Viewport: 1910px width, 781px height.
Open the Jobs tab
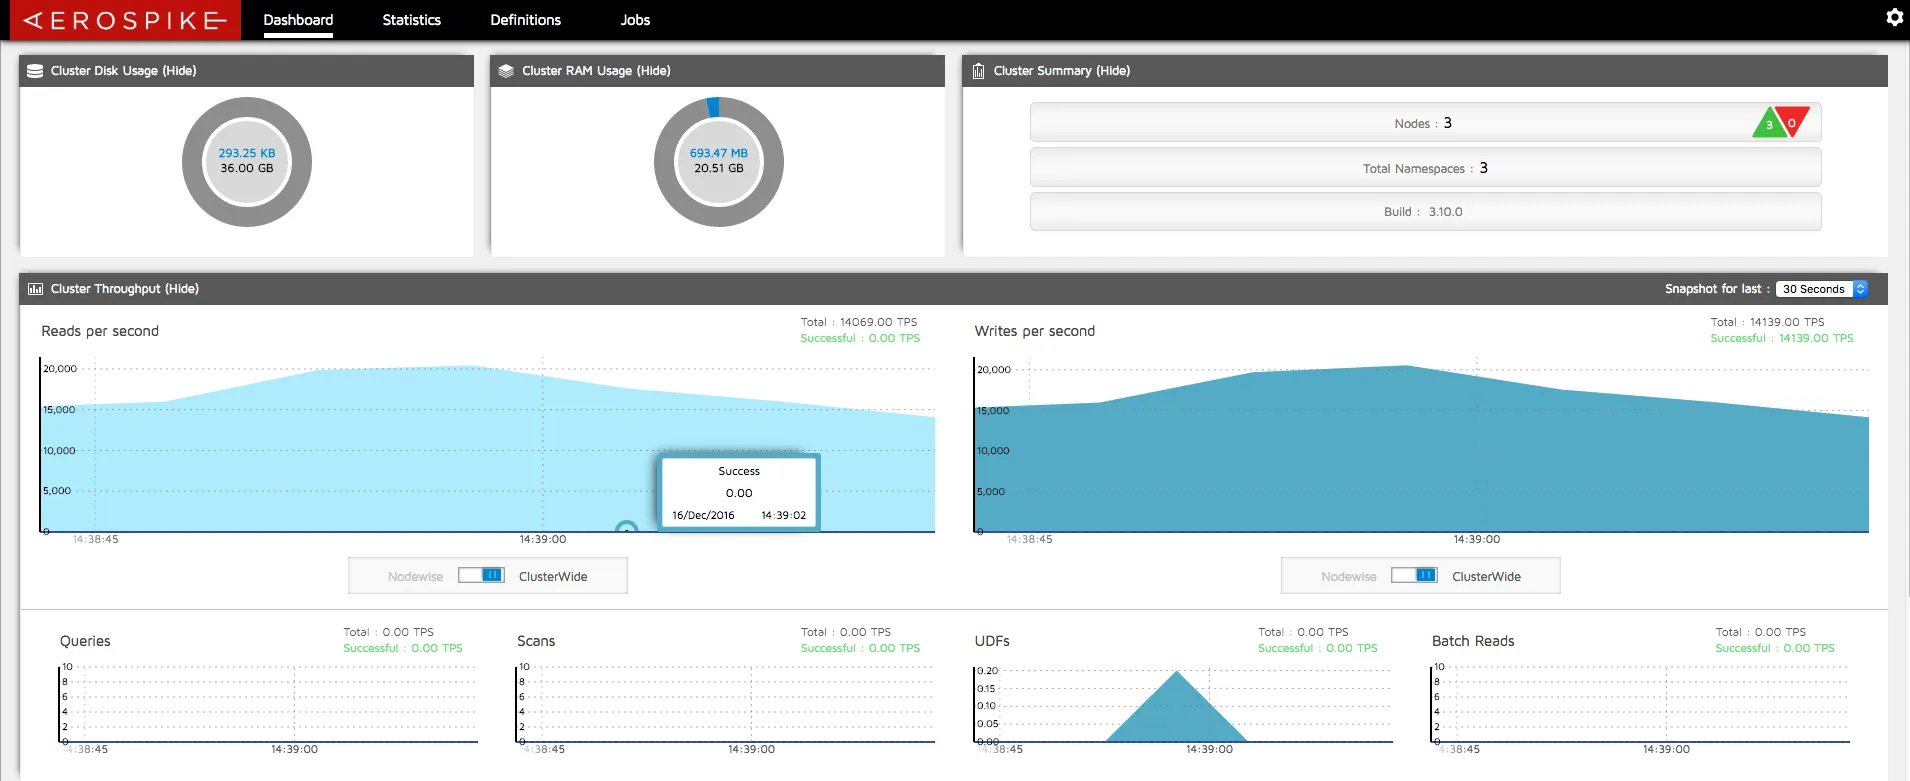pyautogui.click(x=635, y=20)
